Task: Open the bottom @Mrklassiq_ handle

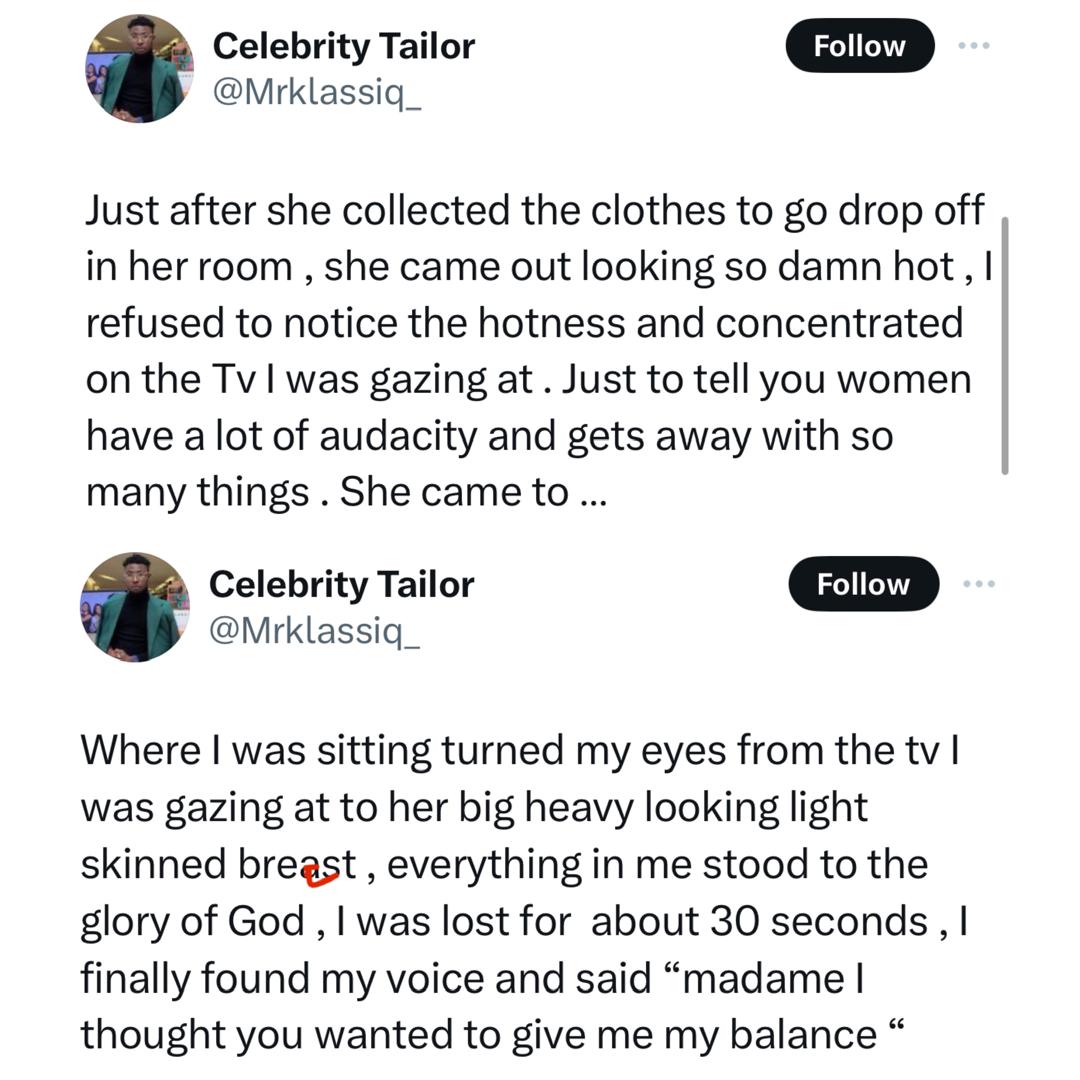Action: [x=314, y=631]
